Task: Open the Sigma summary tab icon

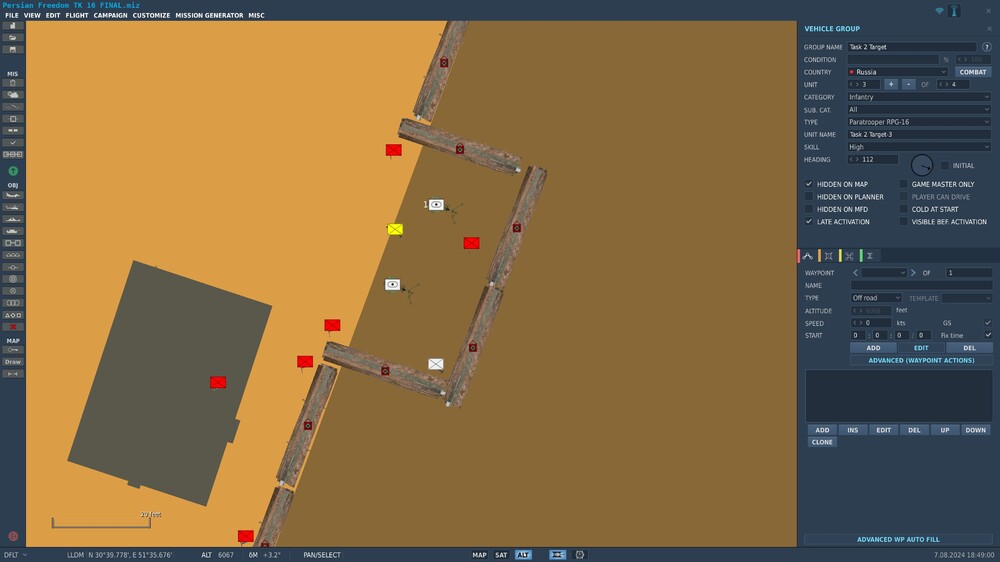Action: point(870,256)
